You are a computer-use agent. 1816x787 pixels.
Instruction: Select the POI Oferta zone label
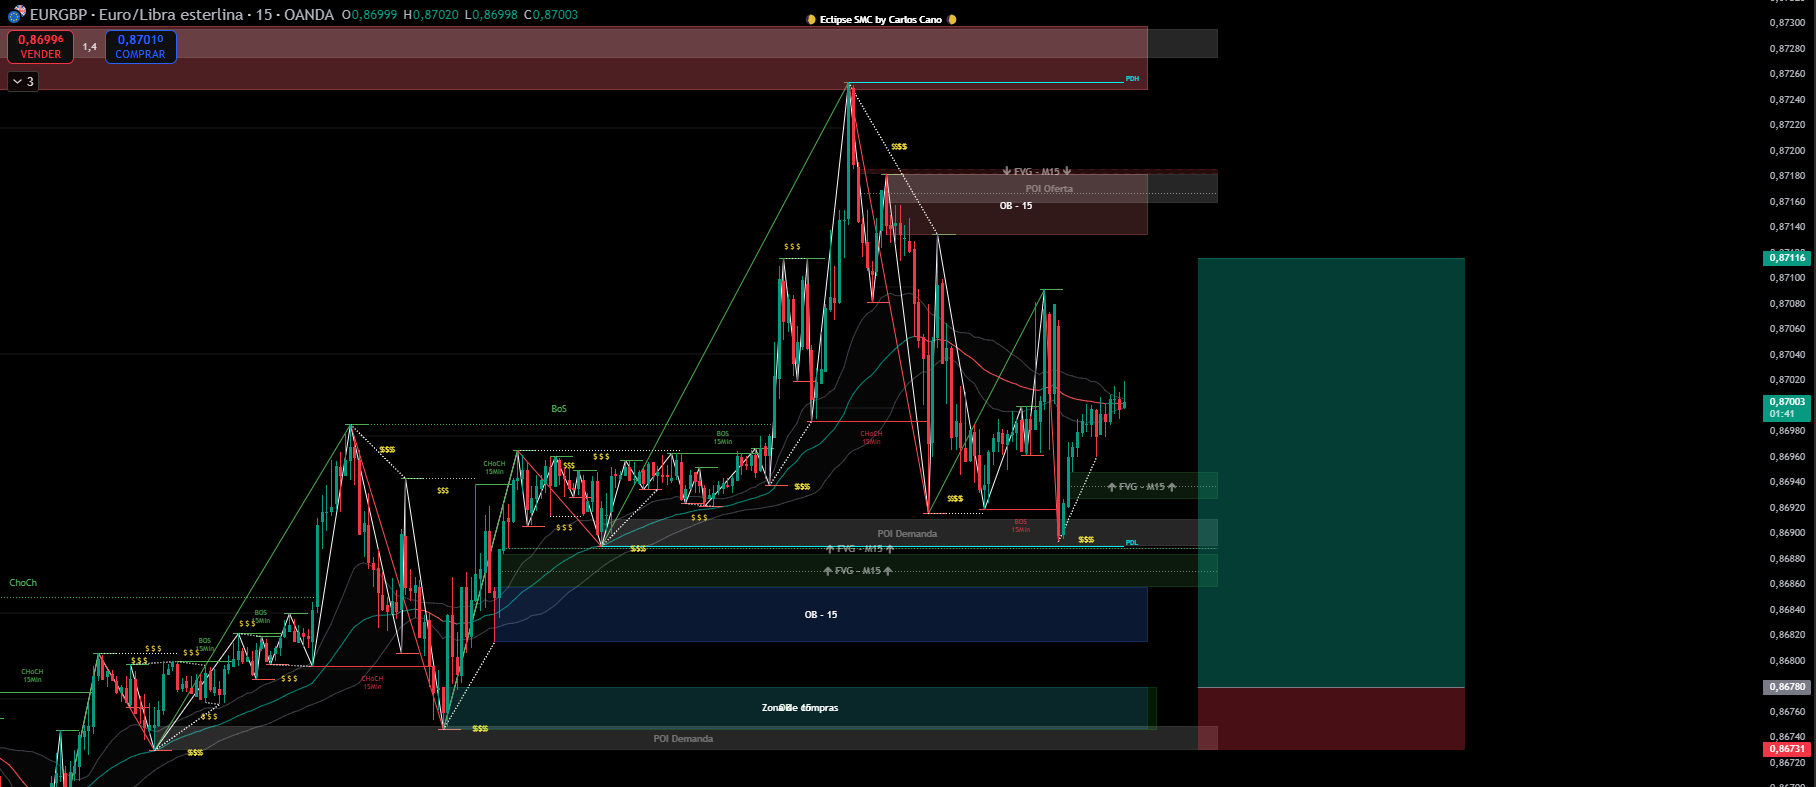pos(1049,189)
